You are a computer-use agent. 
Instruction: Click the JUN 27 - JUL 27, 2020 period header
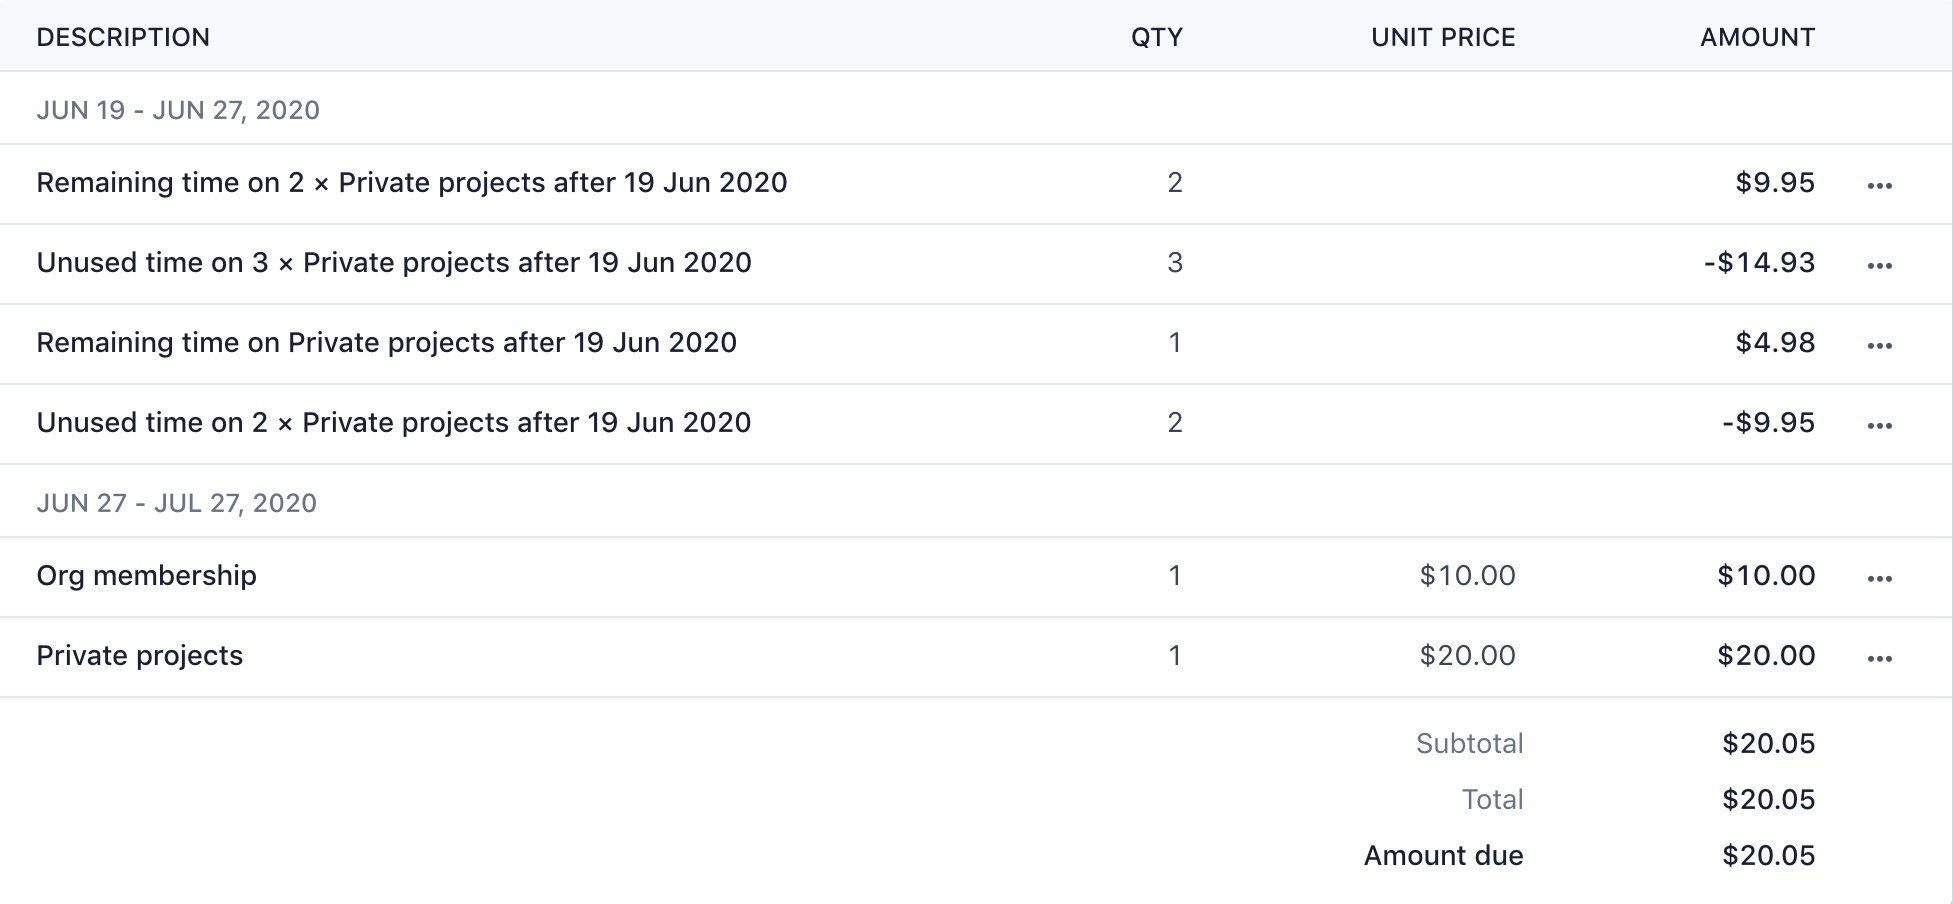tap(177, 503)
